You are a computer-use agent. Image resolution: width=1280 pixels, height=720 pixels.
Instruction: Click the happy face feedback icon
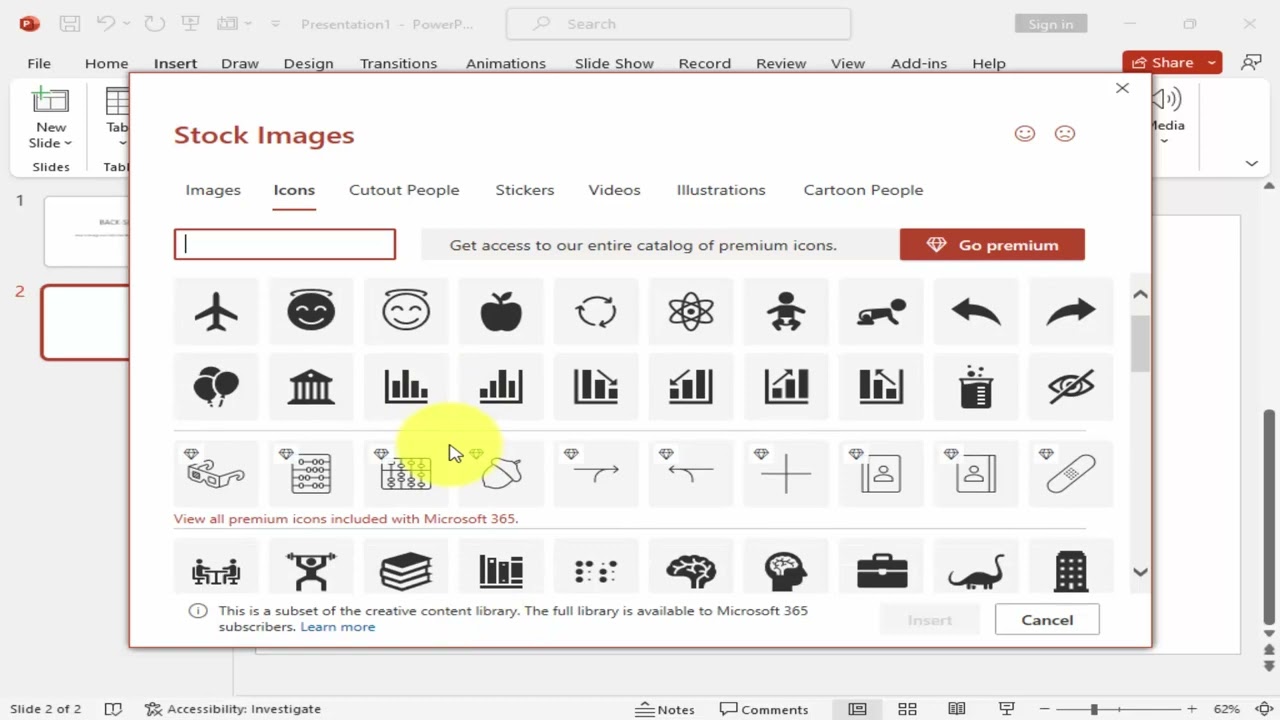coord(1025,133)
